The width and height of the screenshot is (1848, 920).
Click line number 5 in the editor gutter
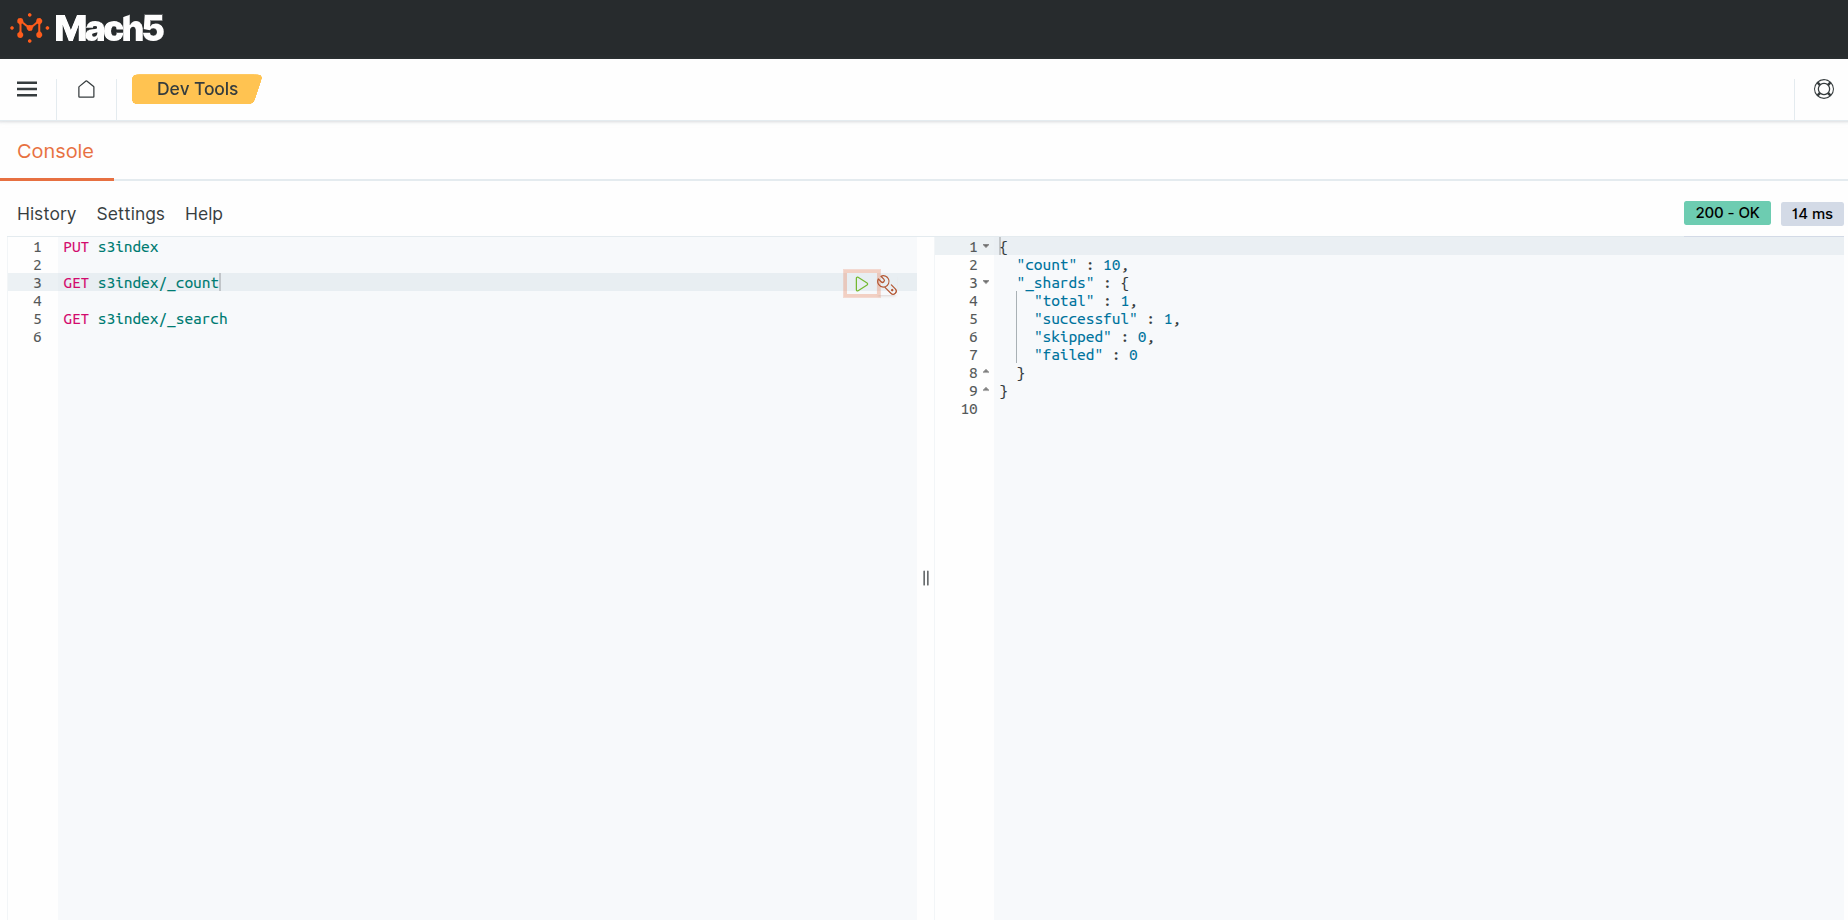coord(37,318)
